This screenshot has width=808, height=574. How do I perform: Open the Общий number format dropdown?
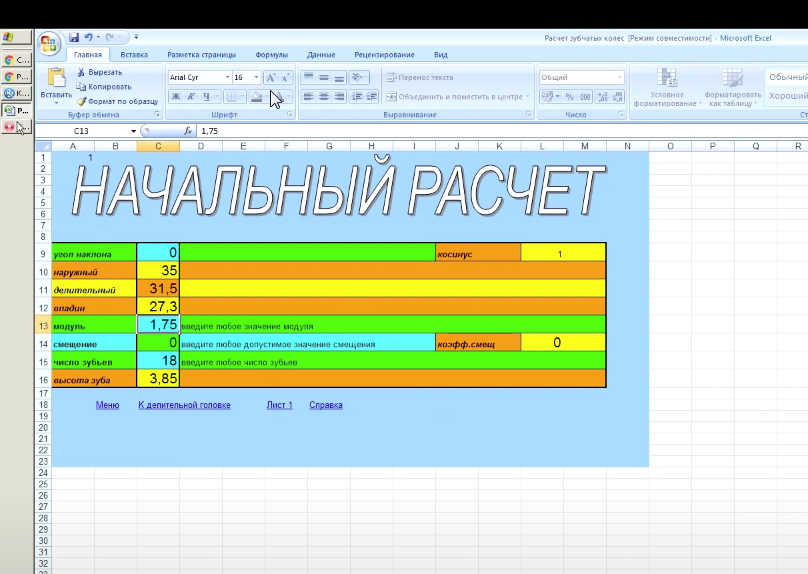619,77
